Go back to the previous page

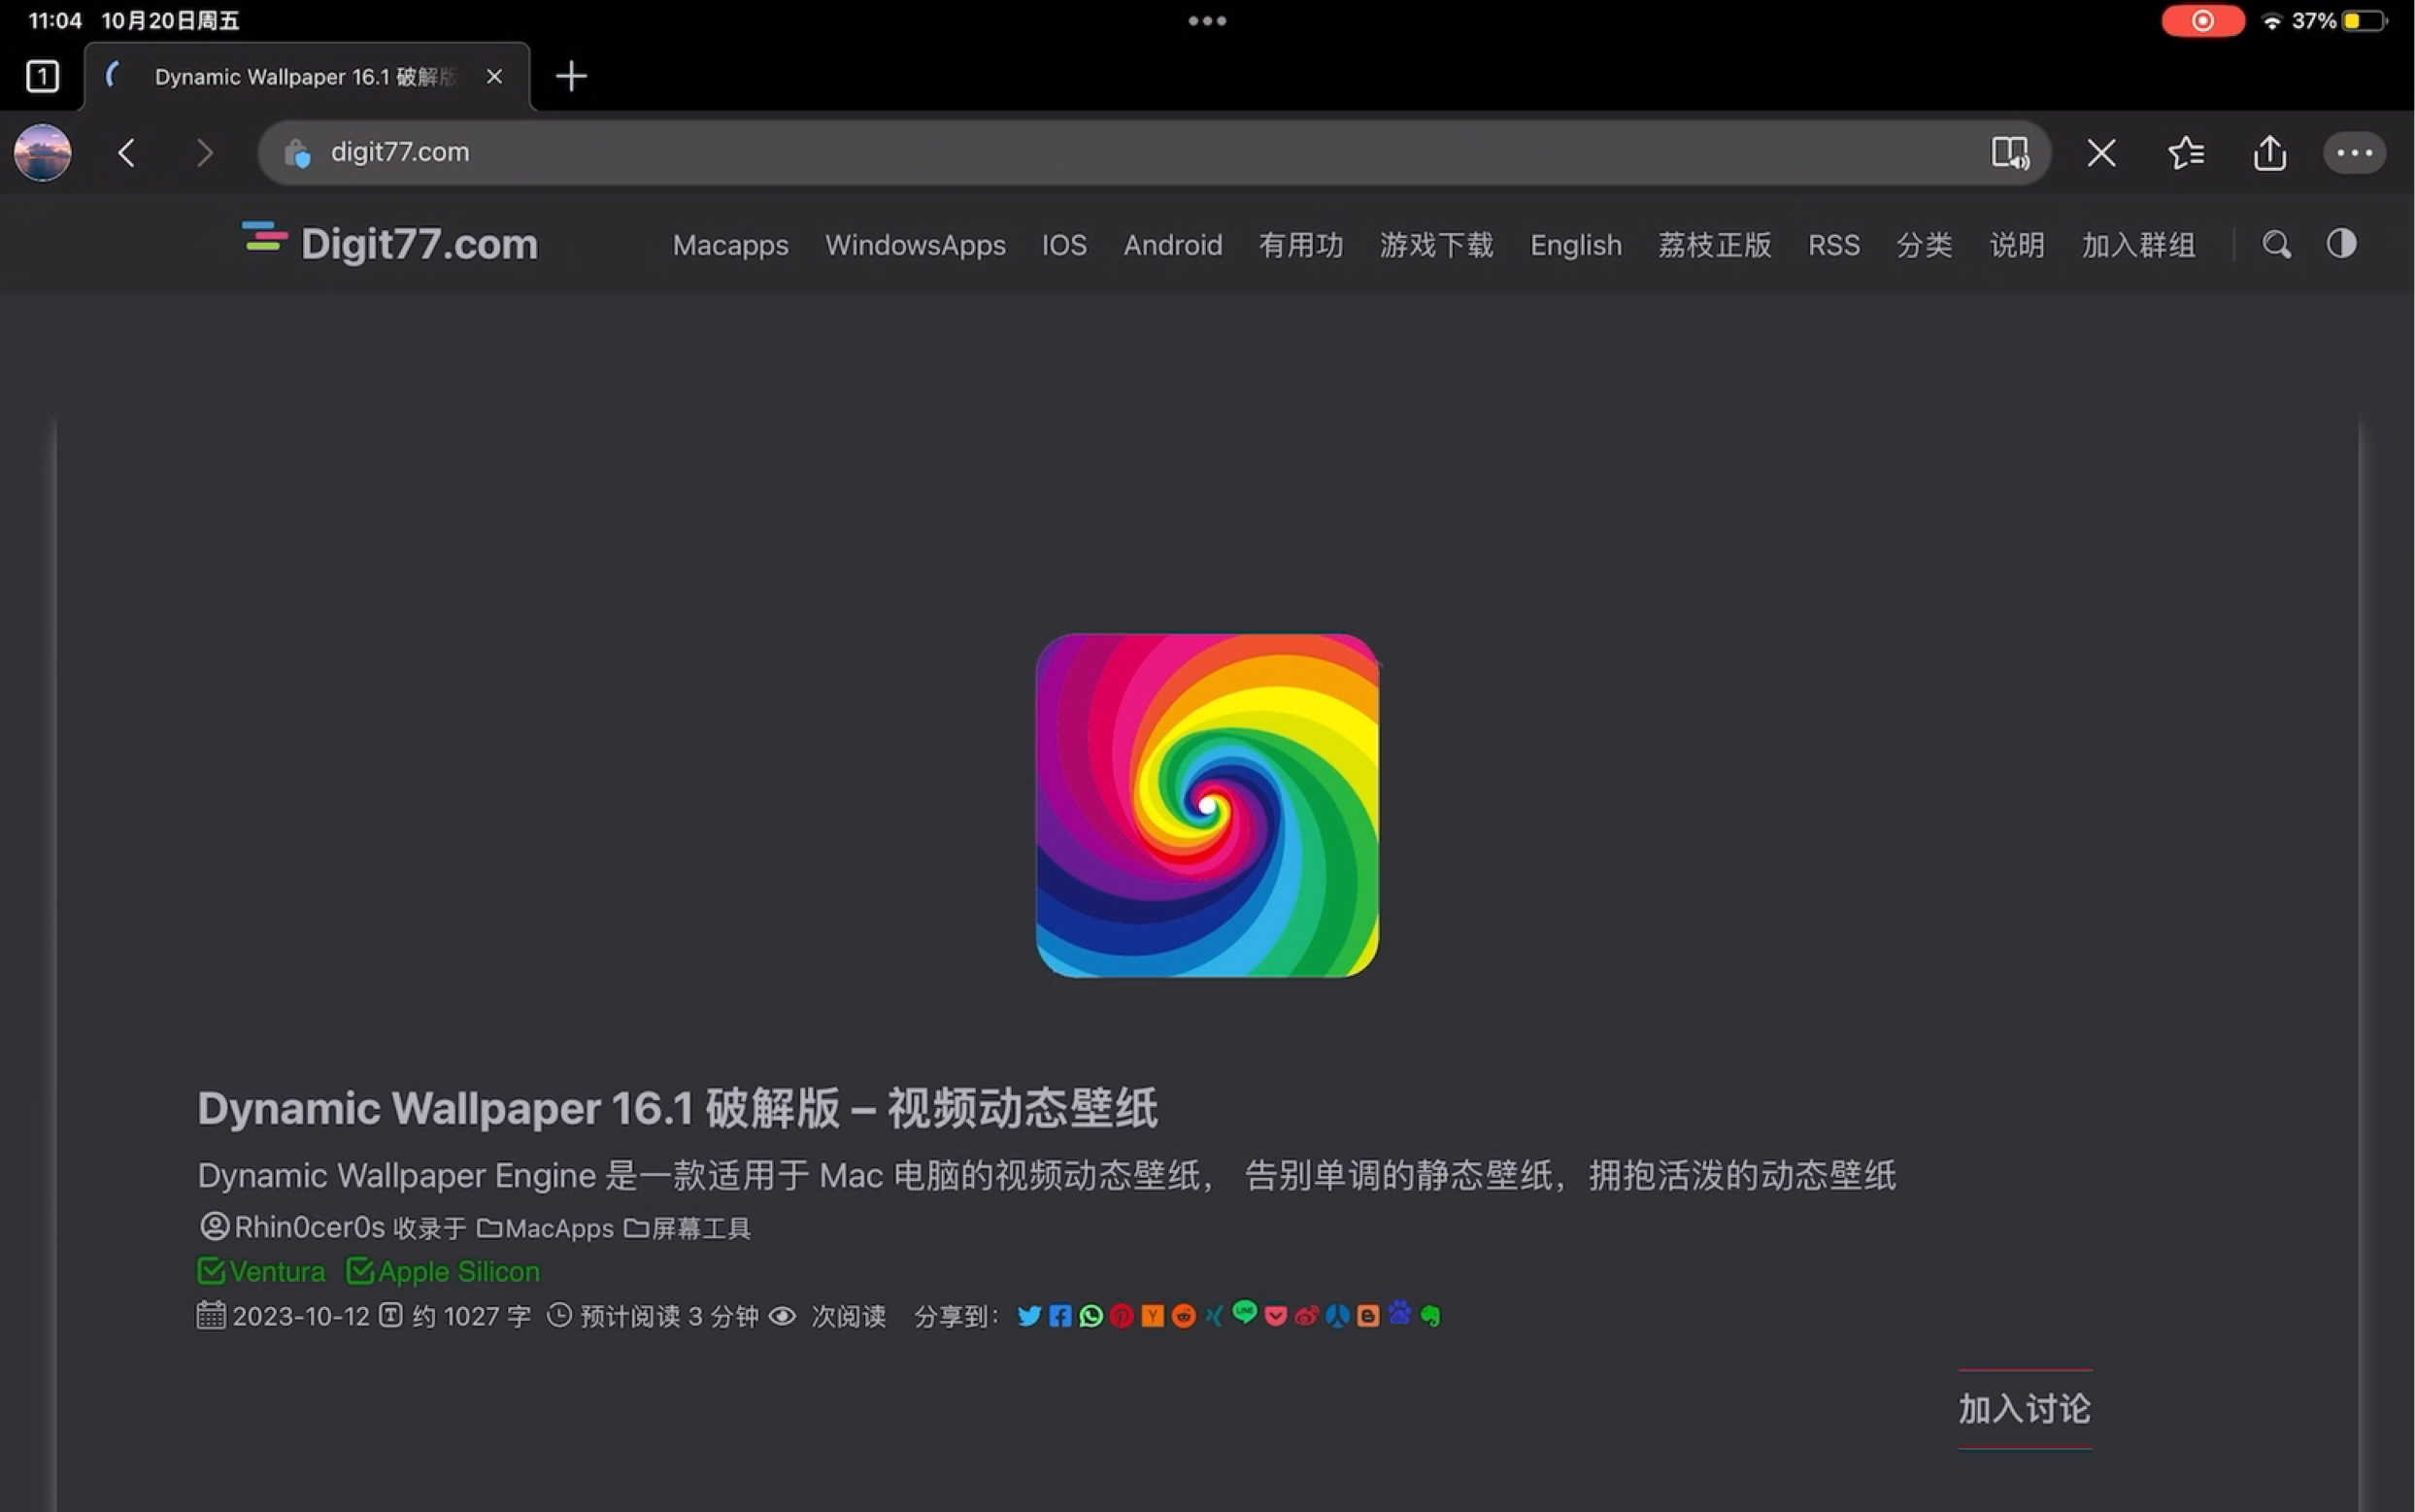pos(126,153)
